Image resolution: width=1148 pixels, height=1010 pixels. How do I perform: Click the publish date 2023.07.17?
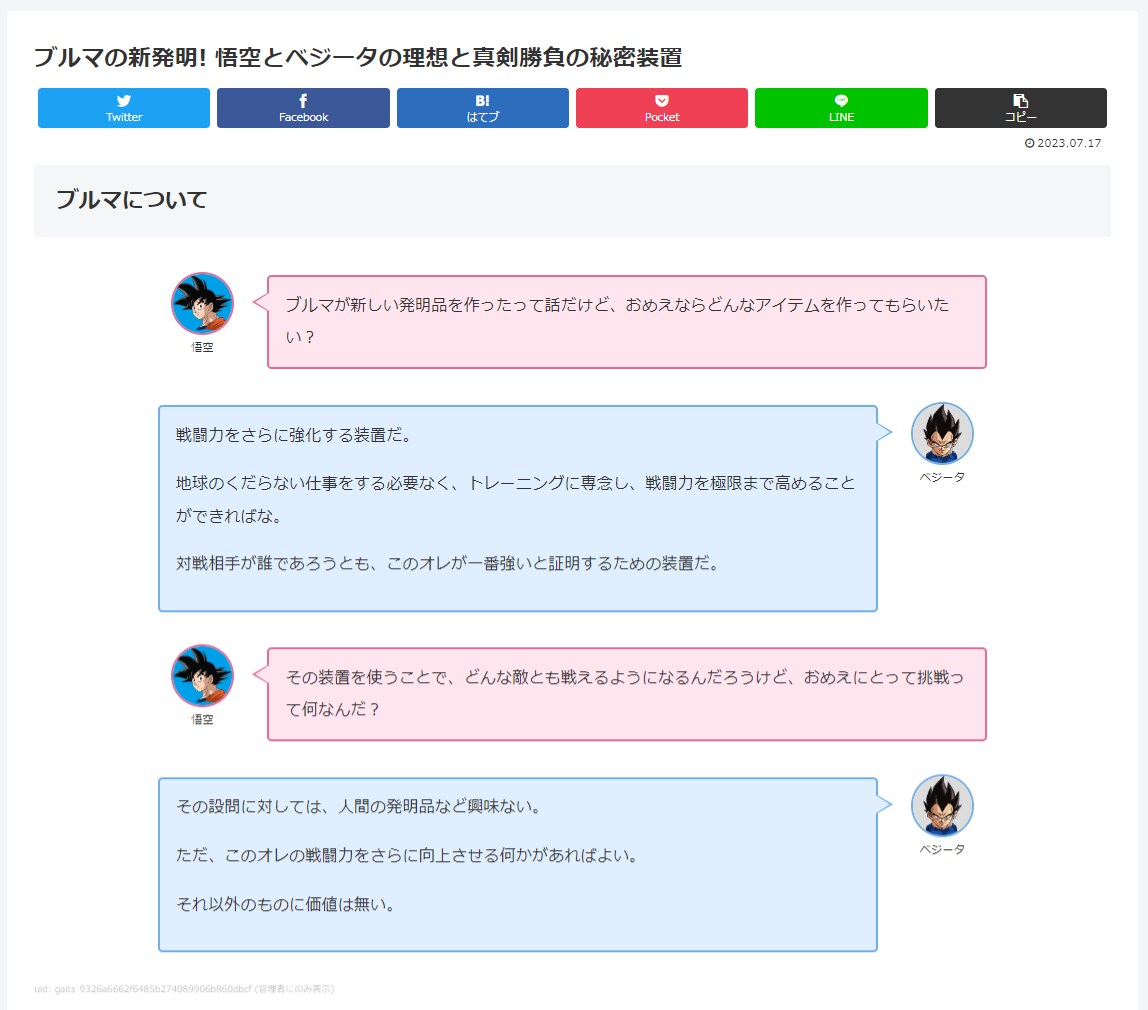(x=1069, y=143)
